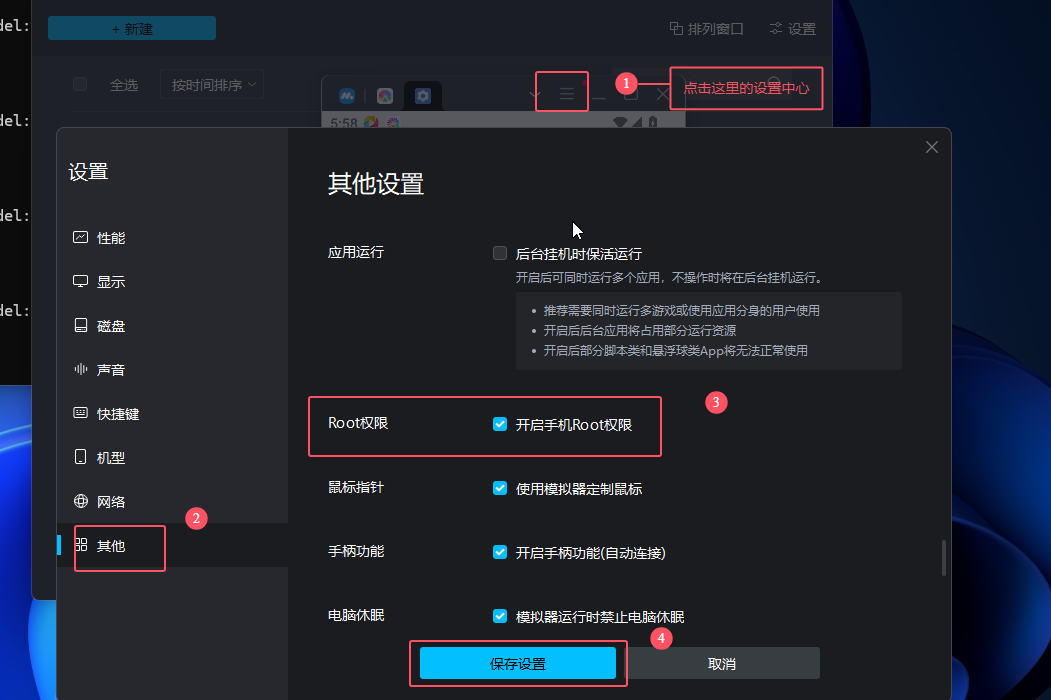Enable 后台挂机时保活运行 checkbox

(x=500, y=253)
